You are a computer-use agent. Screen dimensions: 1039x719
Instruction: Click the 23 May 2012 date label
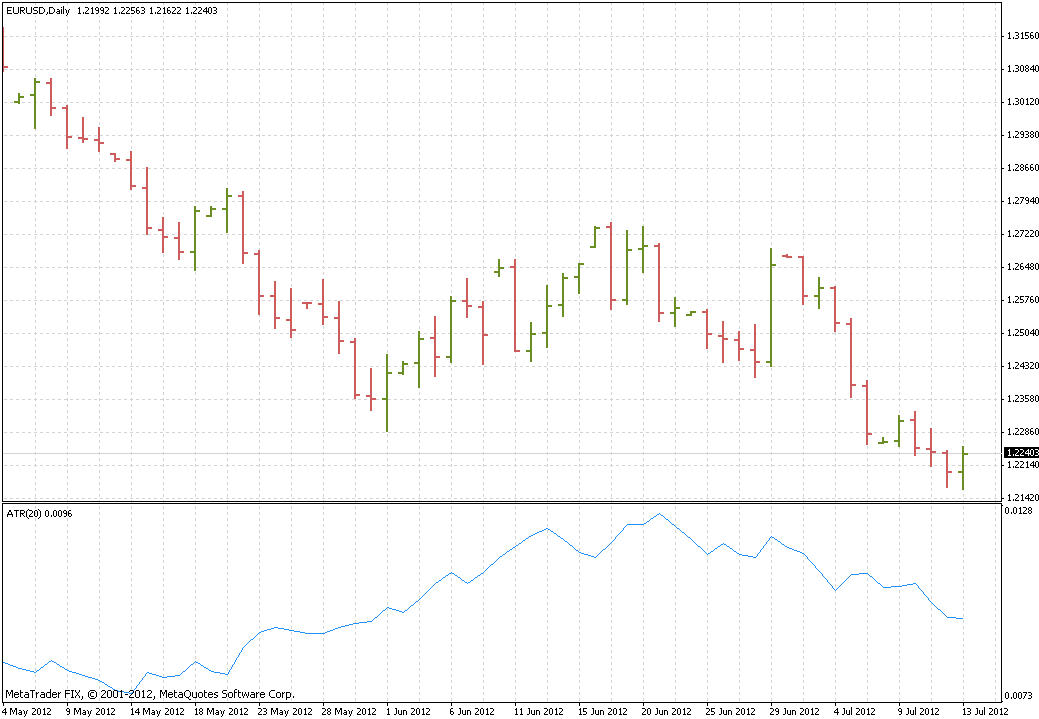pyautogui.click(x=285, y=712)
